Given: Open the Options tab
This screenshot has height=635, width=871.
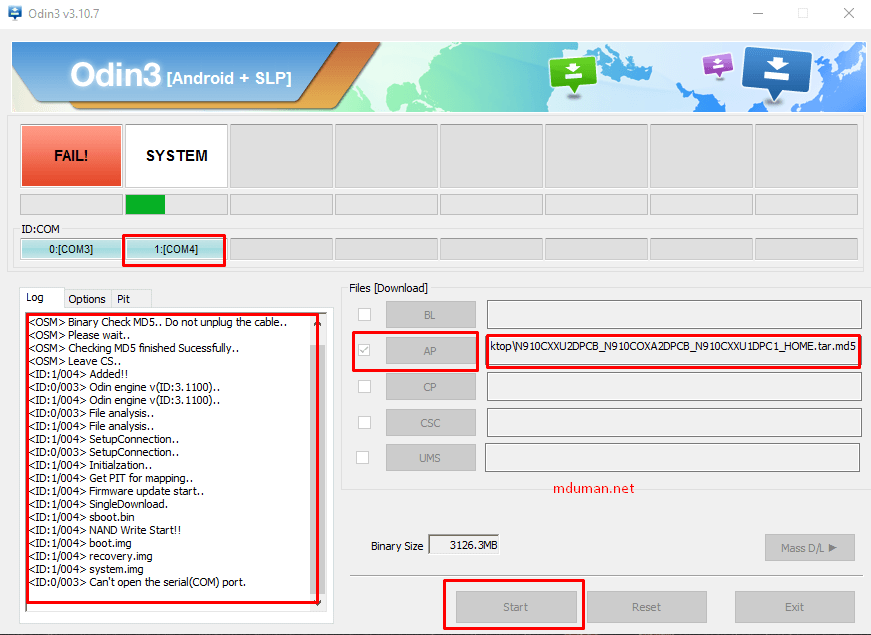Looking at the screenshot, I should click(x=87, y=299).
